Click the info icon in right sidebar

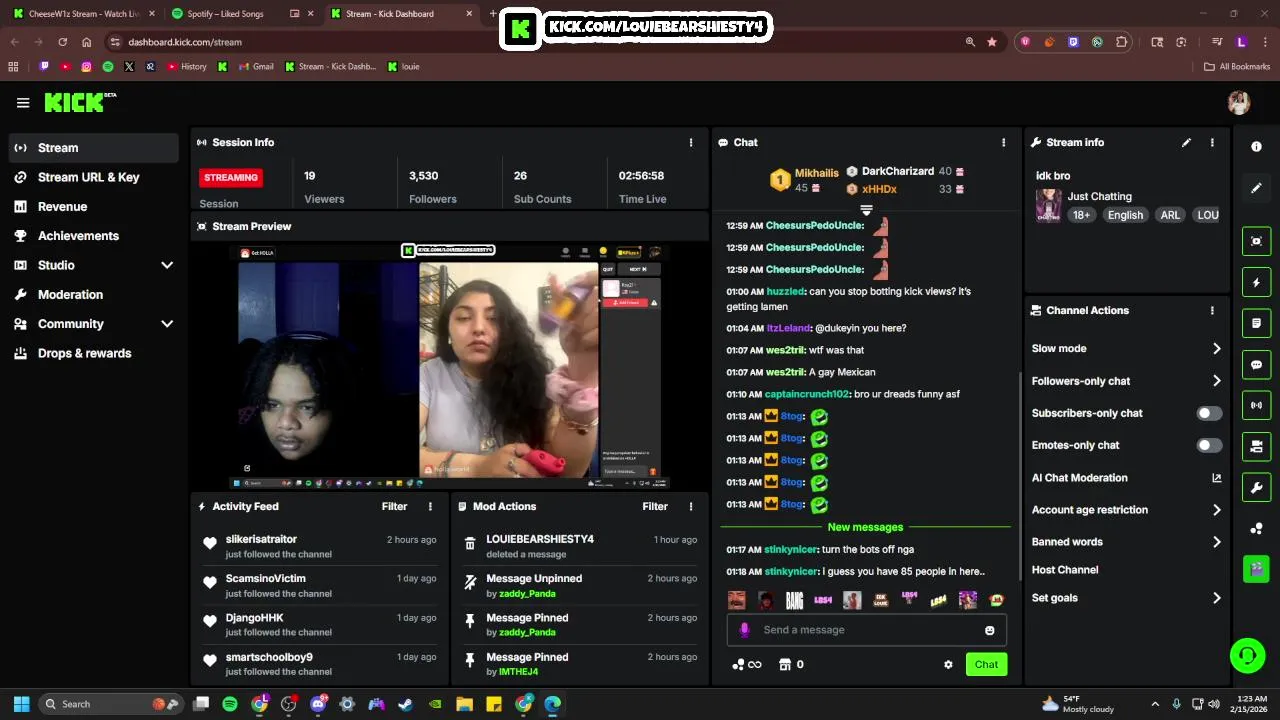pyautogui.click(x=1256, y=146)
